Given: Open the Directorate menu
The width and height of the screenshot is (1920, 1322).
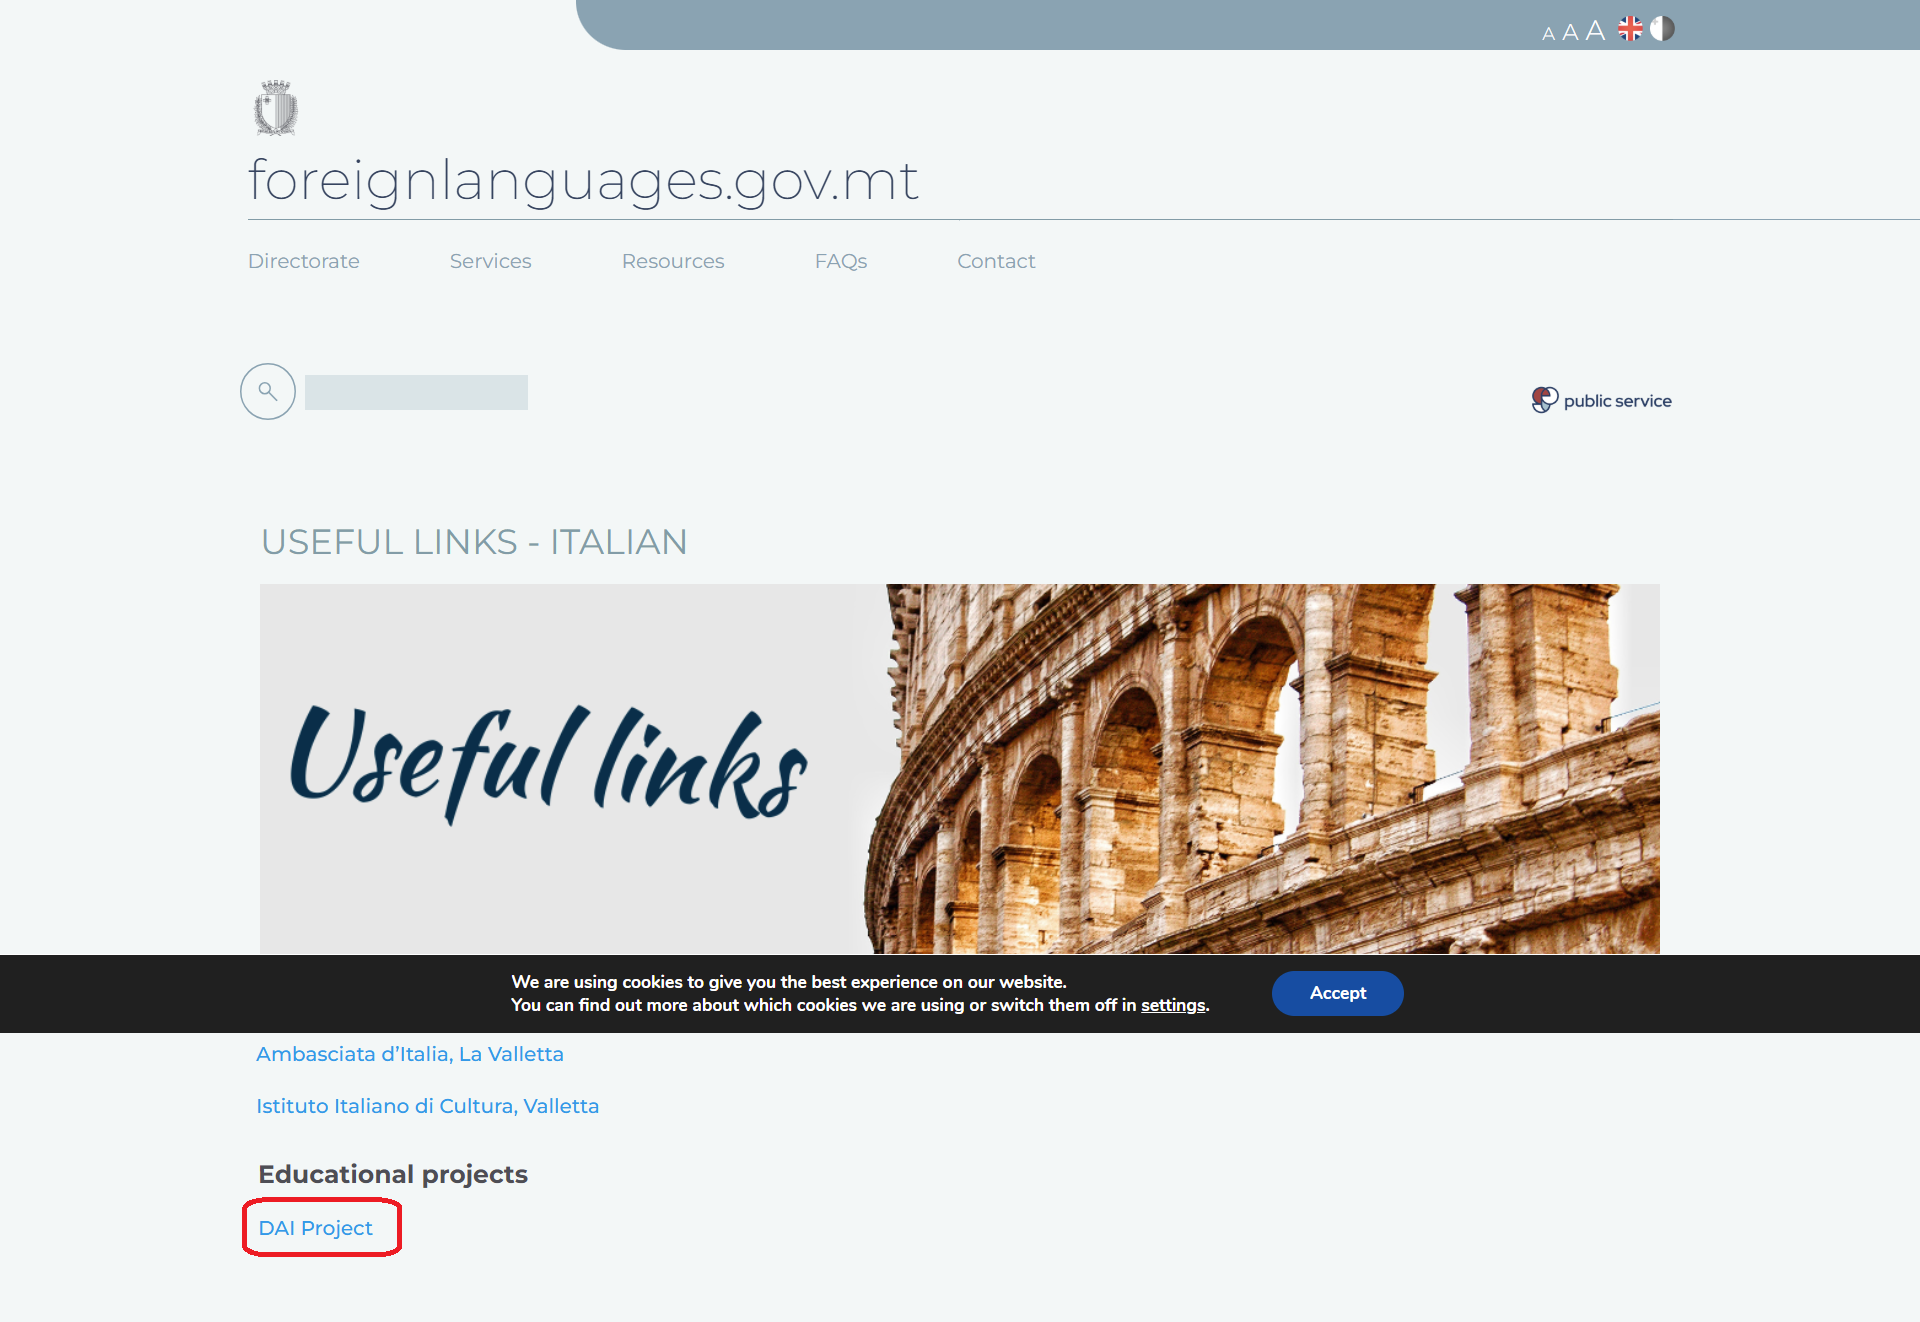Looking at the screenshot, I should tap(303, 261).
